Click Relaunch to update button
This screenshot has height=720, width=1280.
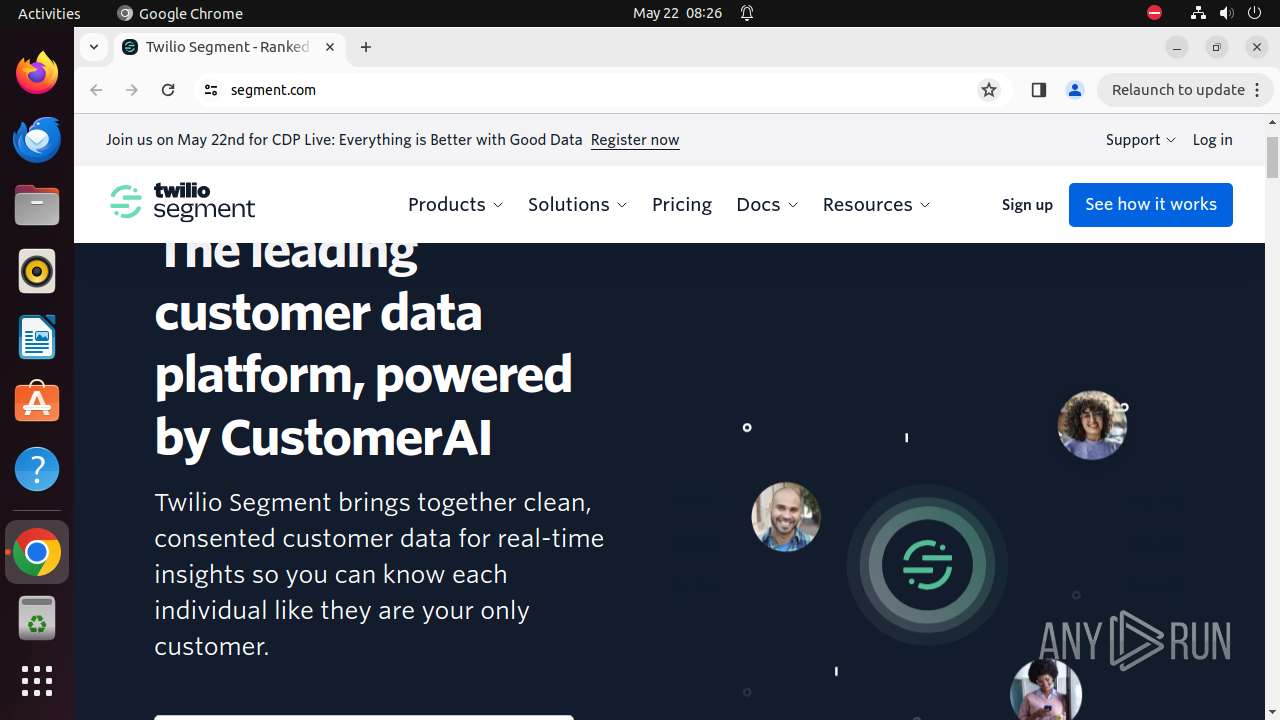click(x=1186, y=90)
